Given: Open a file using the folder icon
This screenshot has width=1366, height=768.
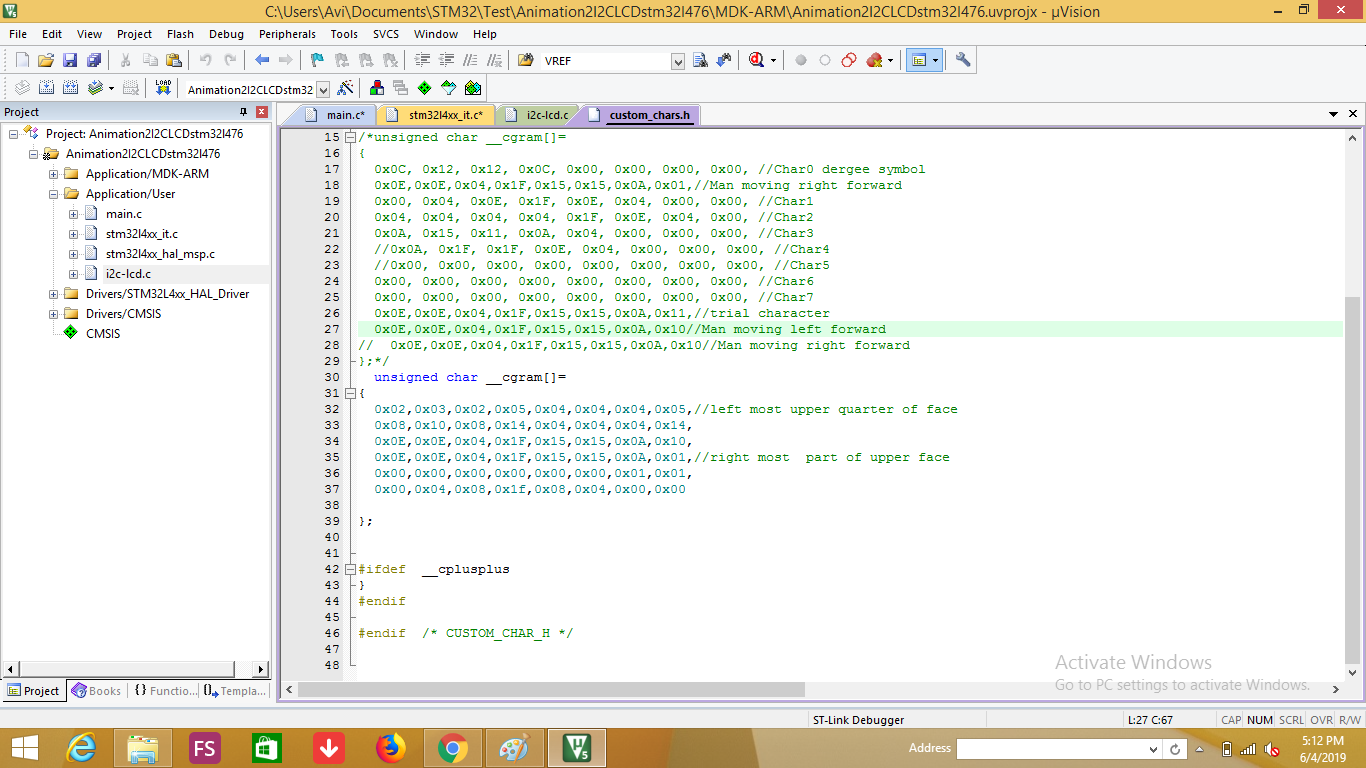Looking at the screenshot, I should (46, 60).
